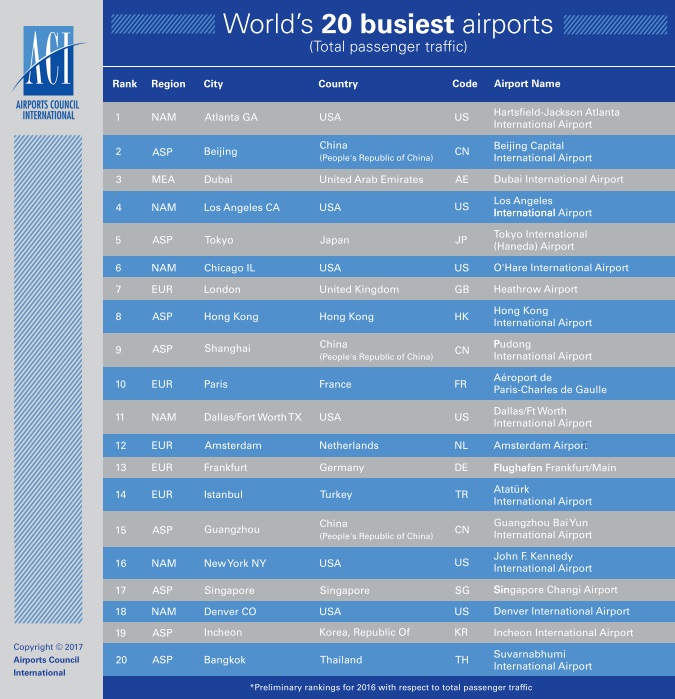Screen dimensions: 675x699
Task: Click the 'JP' code cell
Action: coord(461,240)
